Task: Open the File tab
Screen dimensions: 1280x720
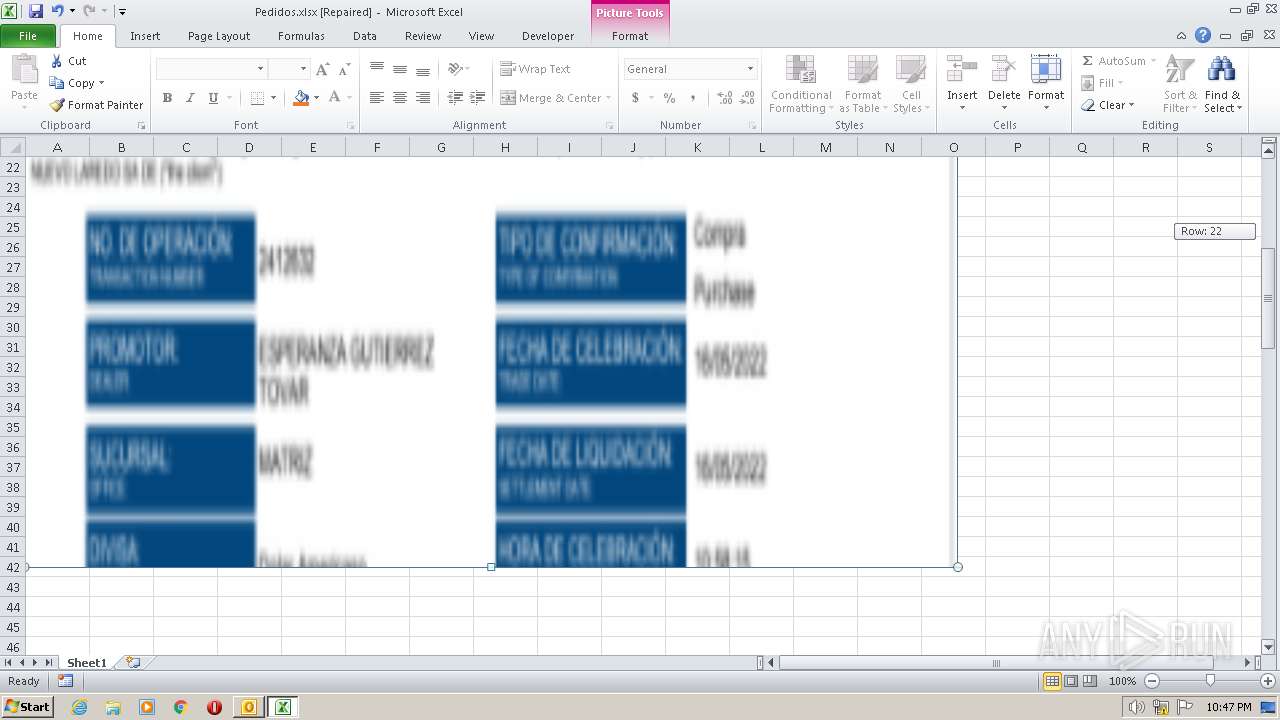Action: (x=28, y=36)
